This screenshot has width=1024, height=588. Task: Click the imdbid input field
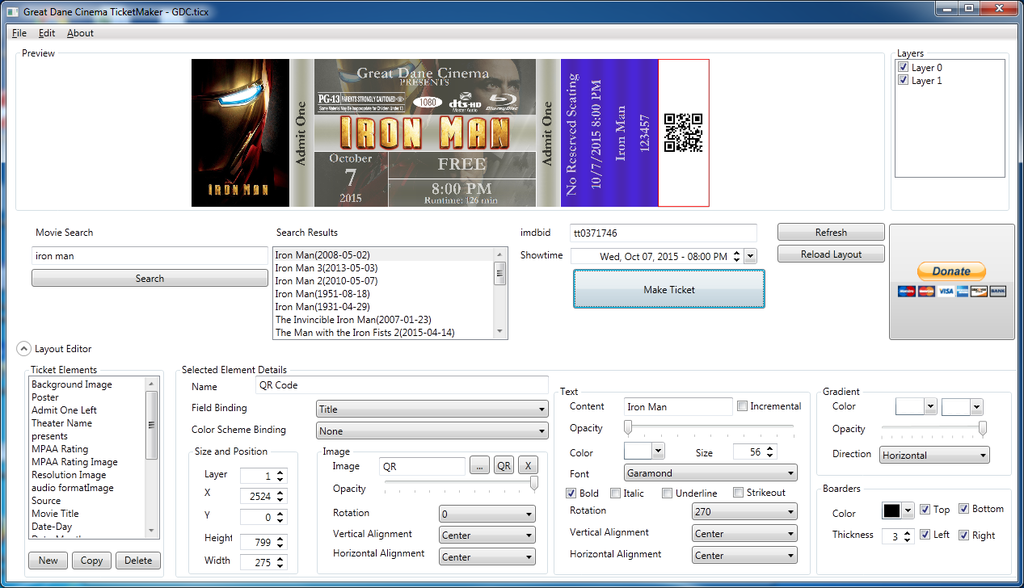pos(664,233)
